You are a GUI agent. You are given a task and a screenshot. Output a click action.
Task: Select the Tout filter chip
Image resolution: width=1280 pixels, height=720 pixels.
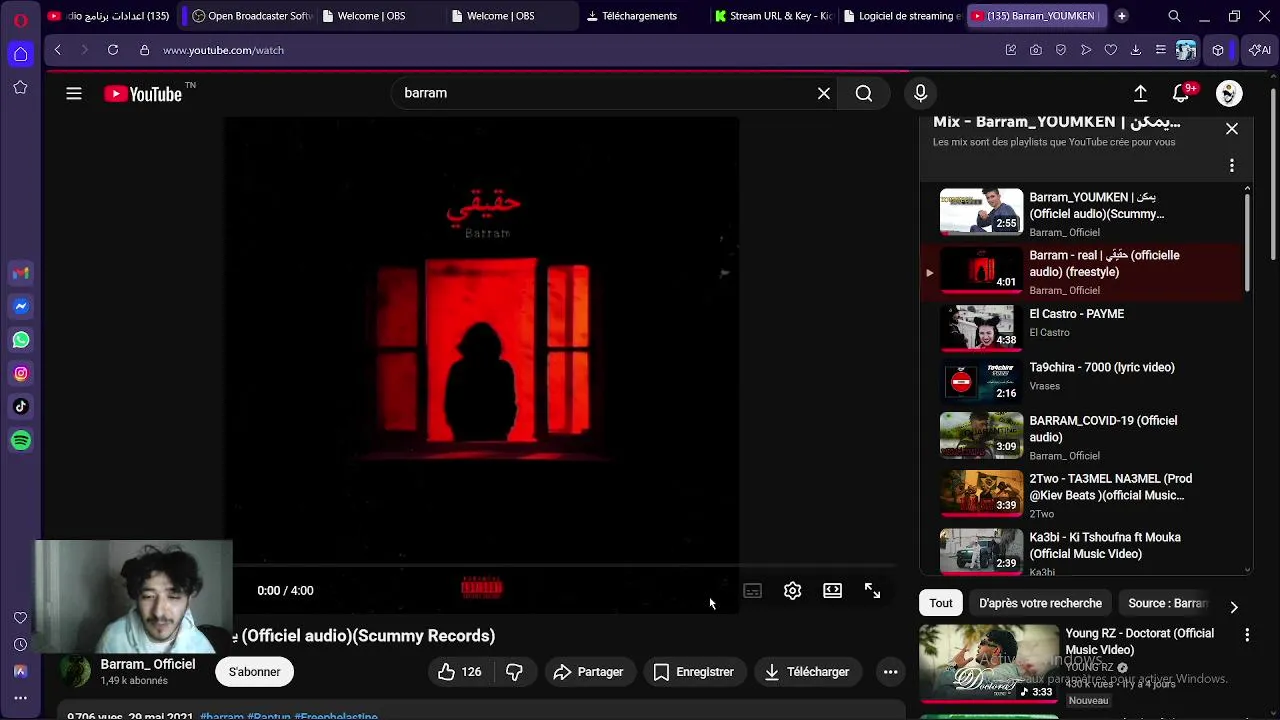pos(941,603)
